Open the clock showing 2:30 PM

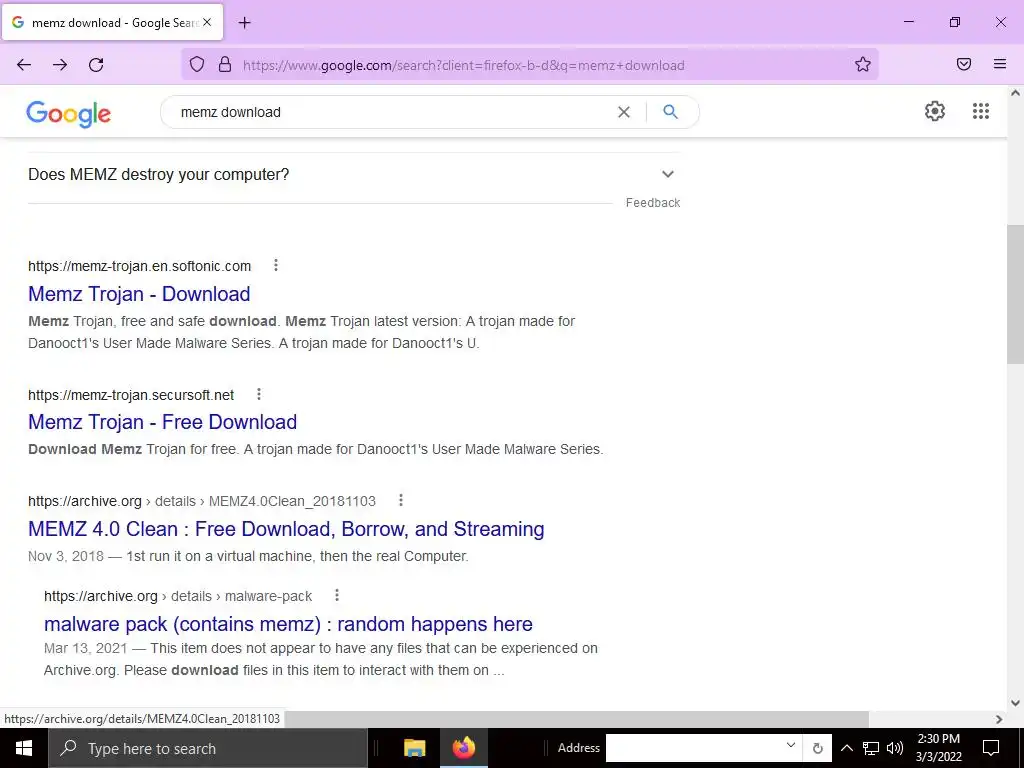tap(938, 748)
